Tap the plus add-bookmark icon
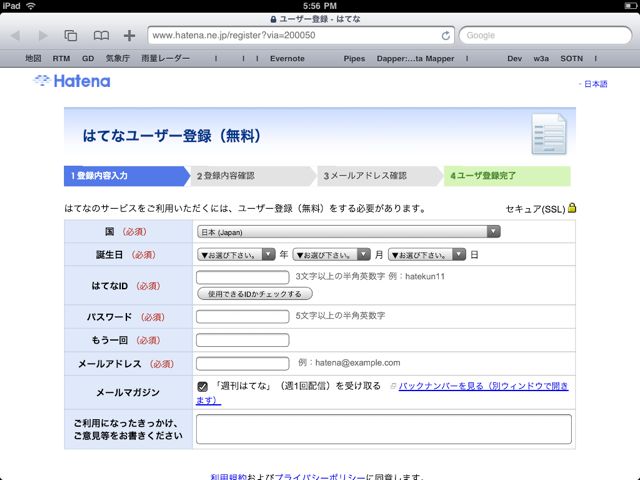Image resolution: width=640 pixels, height=480 pixels. pos(129,36)
